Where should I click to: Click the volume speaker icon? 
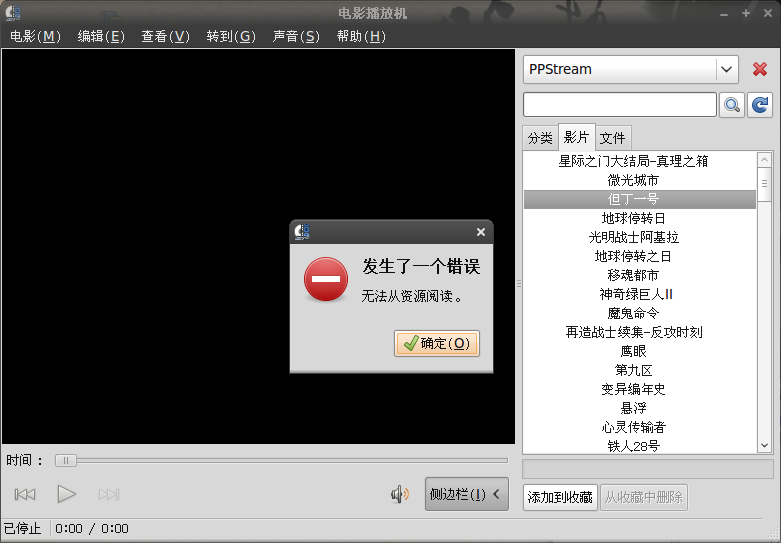(x=400, y=494)
